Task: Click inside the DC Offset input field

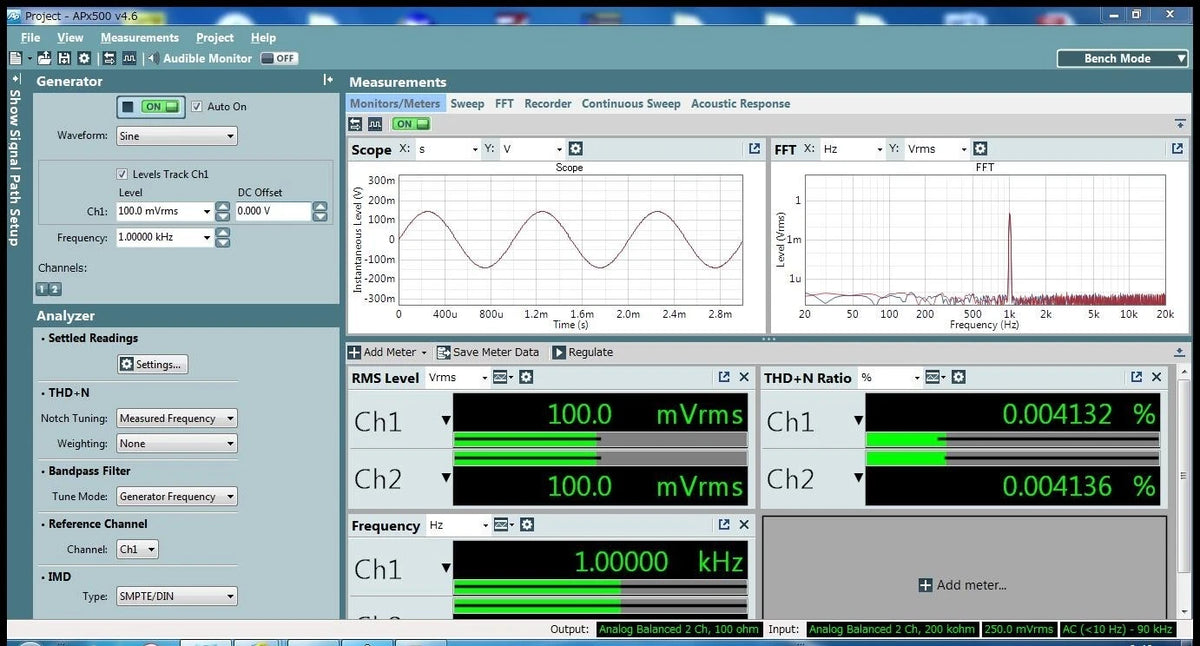Action: tap(270, 211)
